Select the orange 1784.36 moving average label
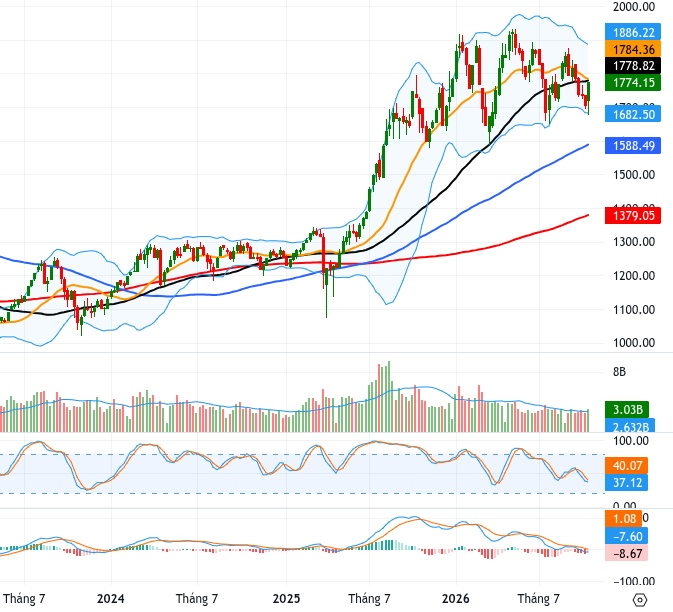Image resolution: width=673 pixels, height=612 pixels. 633,49
